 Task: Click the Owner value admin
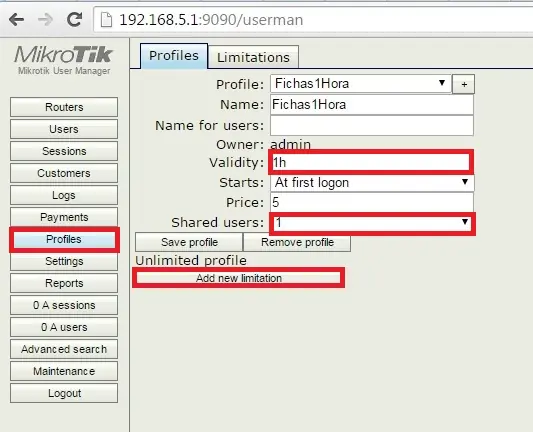(x=291, y=144)
